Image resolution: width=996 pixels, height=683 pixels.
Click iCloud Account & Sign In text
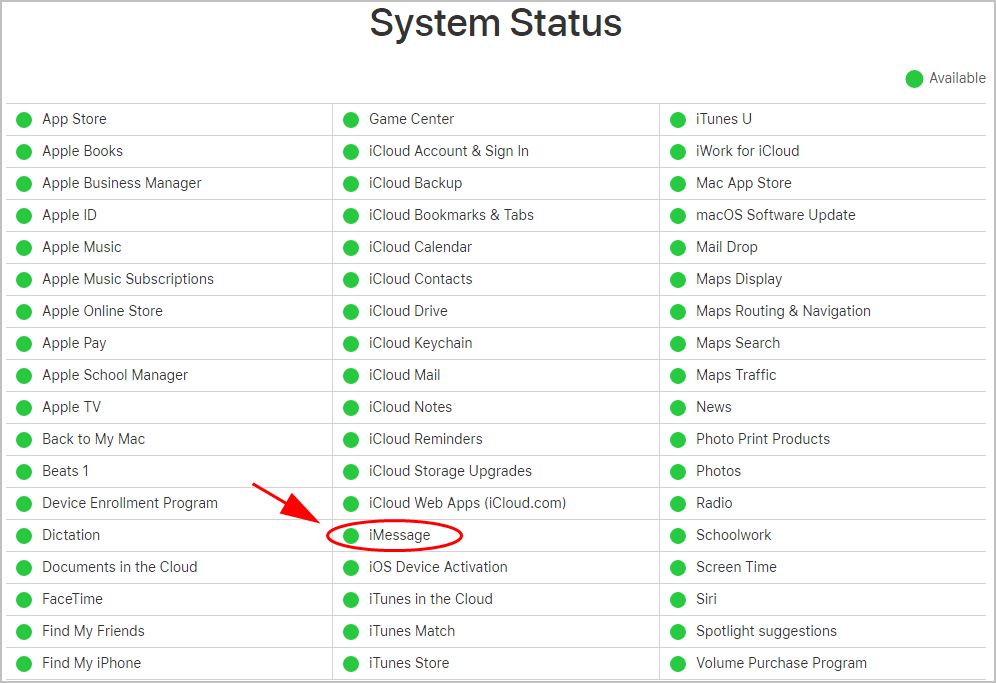point(449,151)
